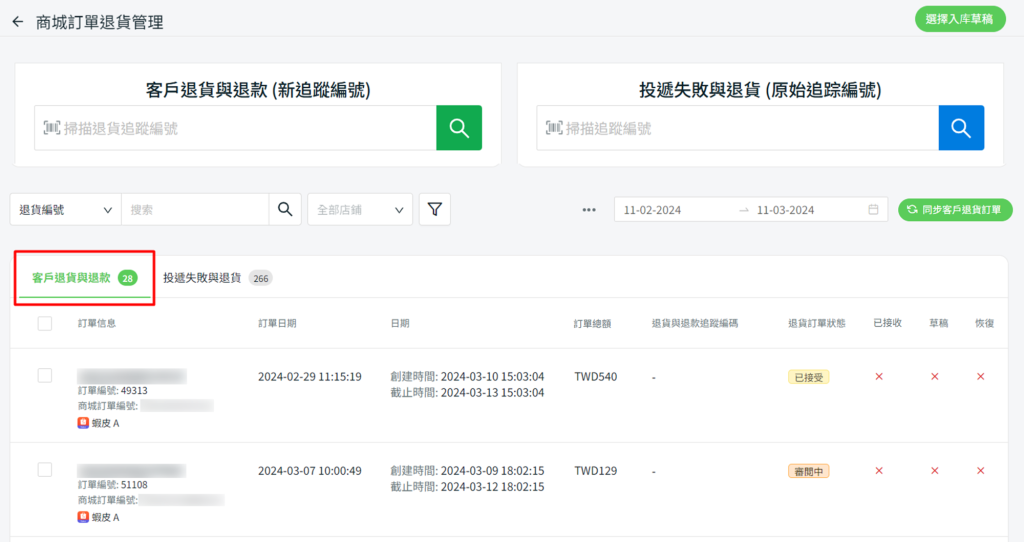
Task: Click the calendar icon in date range
Action: (x=873, y=210)
